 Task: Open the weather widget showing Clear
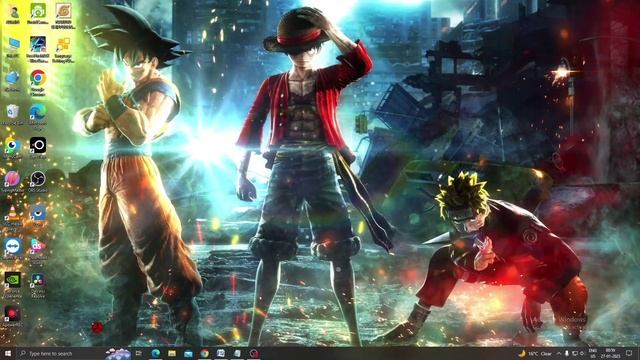pos(535,353)
